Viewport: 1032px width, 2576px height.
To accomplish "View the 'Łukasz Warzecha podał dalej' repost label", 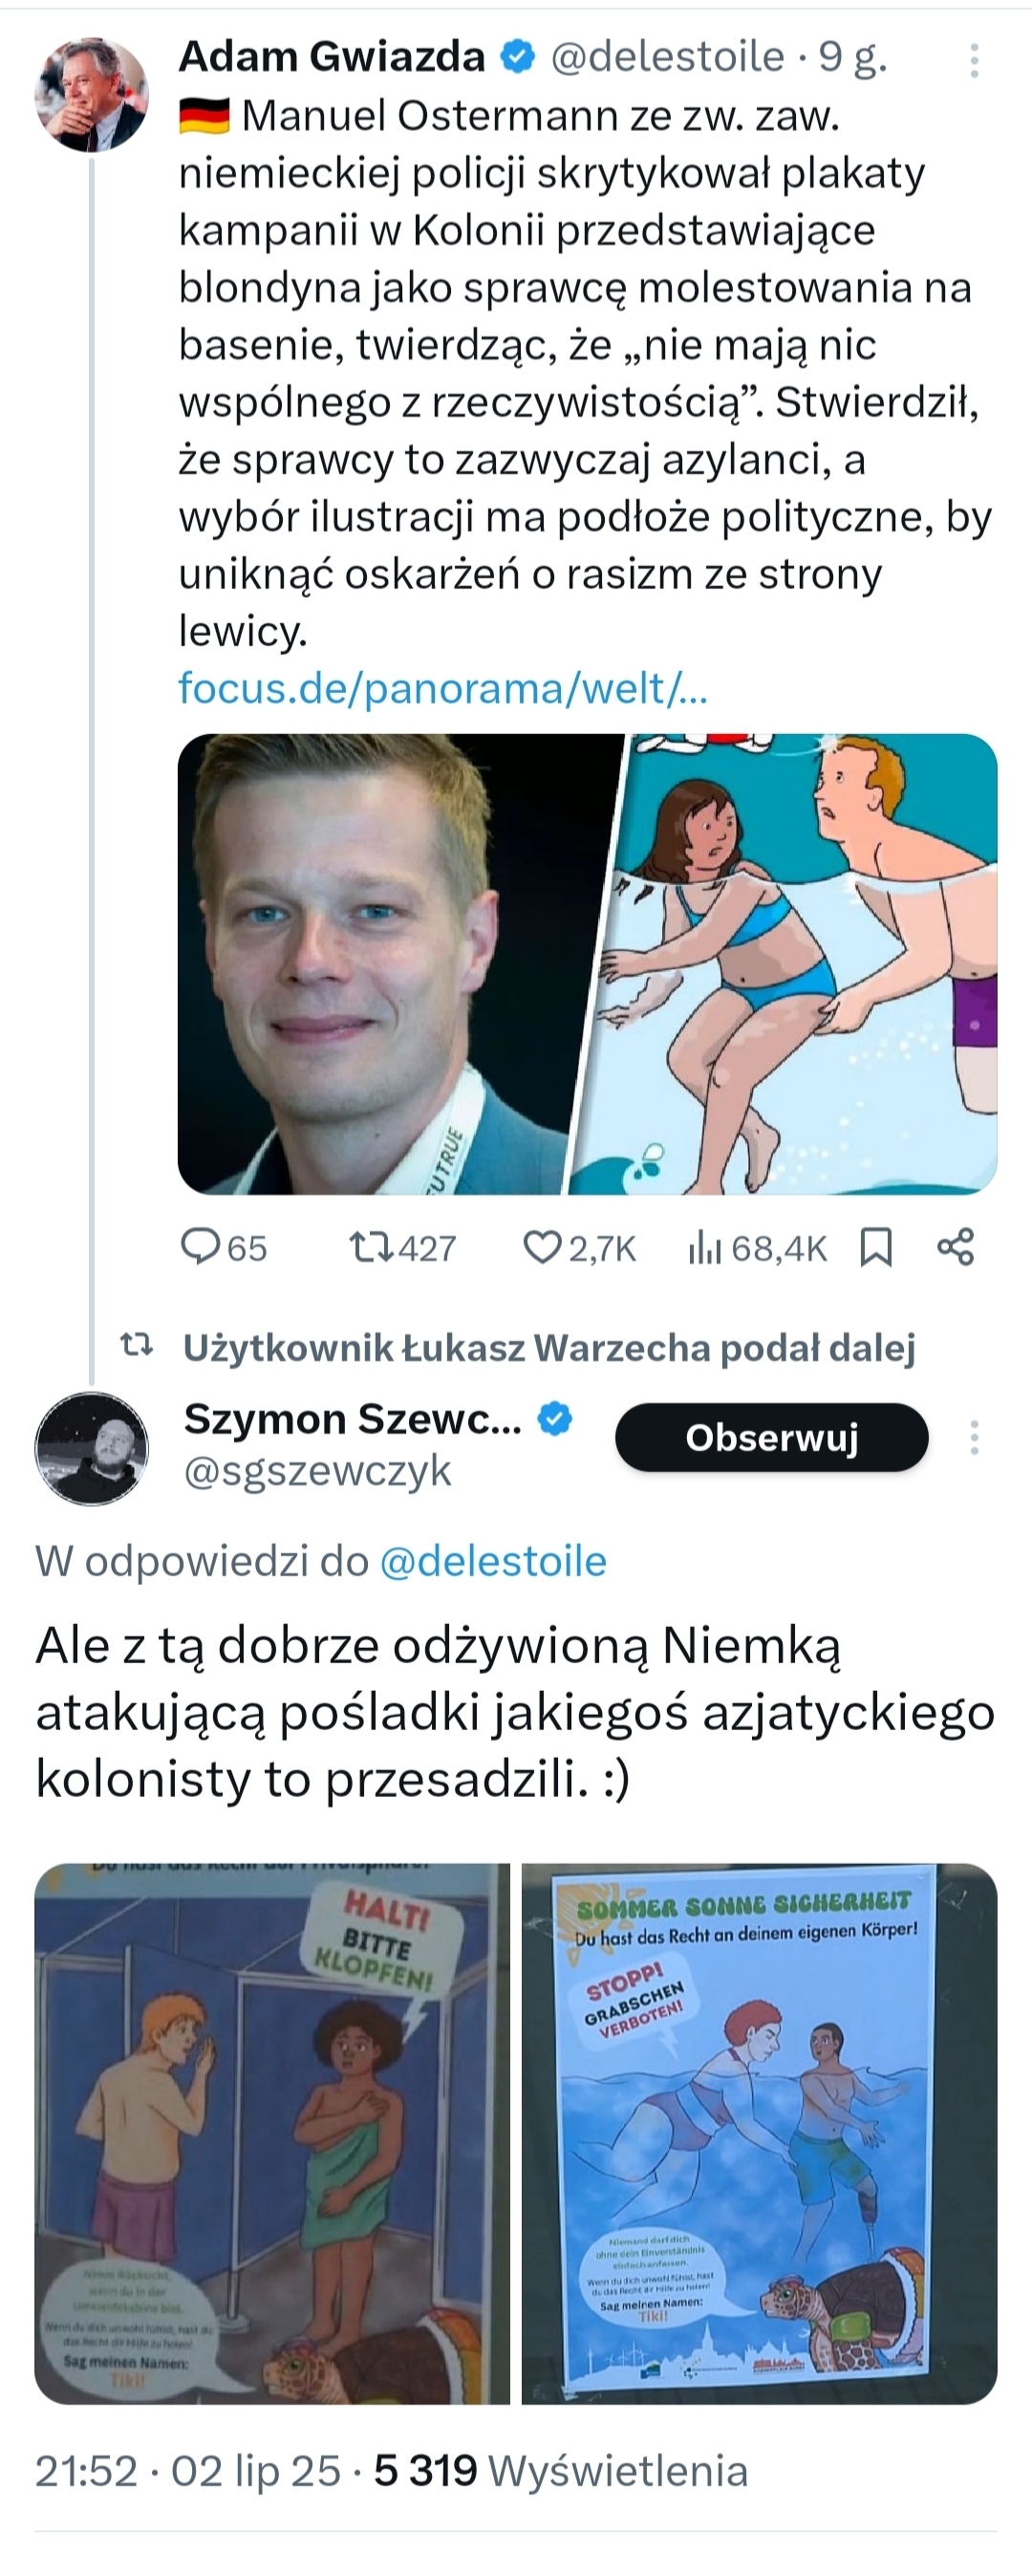I will (x=548, y=1347).
